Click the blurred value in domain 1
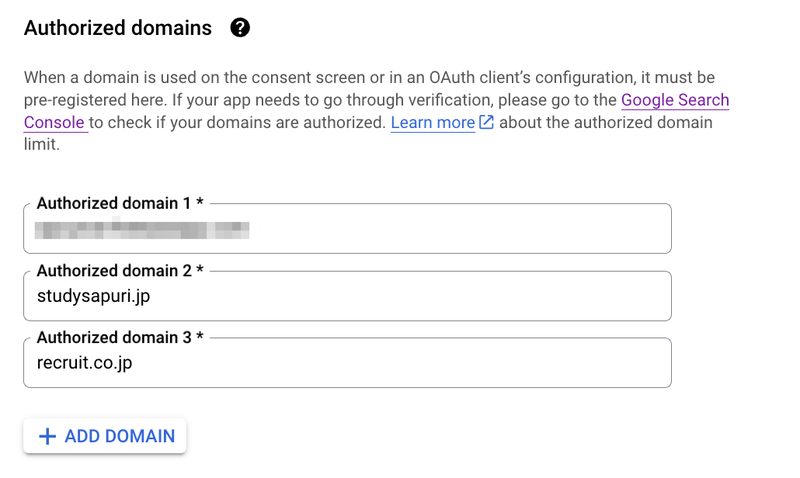800x478 pixels. click(142, 230)
